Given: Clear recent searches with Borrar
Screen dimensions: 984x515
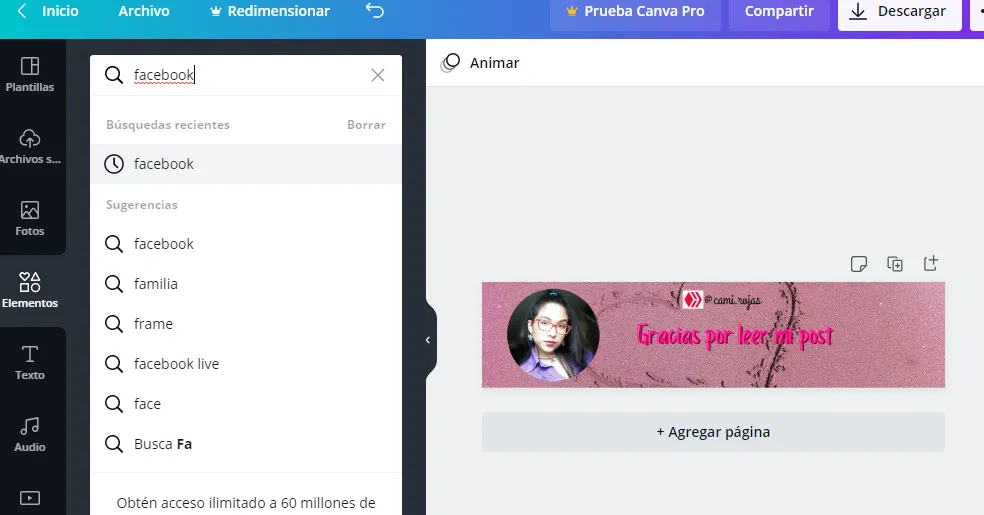Looking at the screenshot, I should 366,125.
